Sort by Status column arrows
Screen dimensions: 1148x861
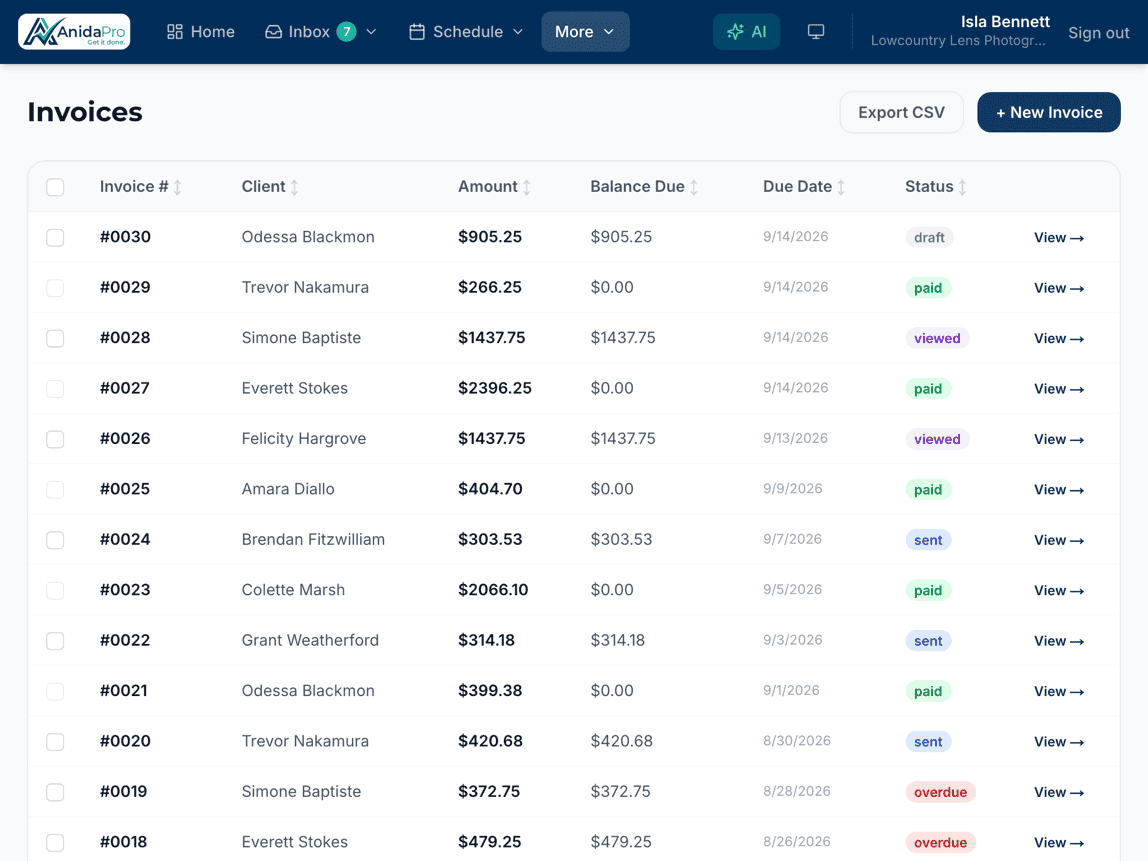click(x=963, y=187)
